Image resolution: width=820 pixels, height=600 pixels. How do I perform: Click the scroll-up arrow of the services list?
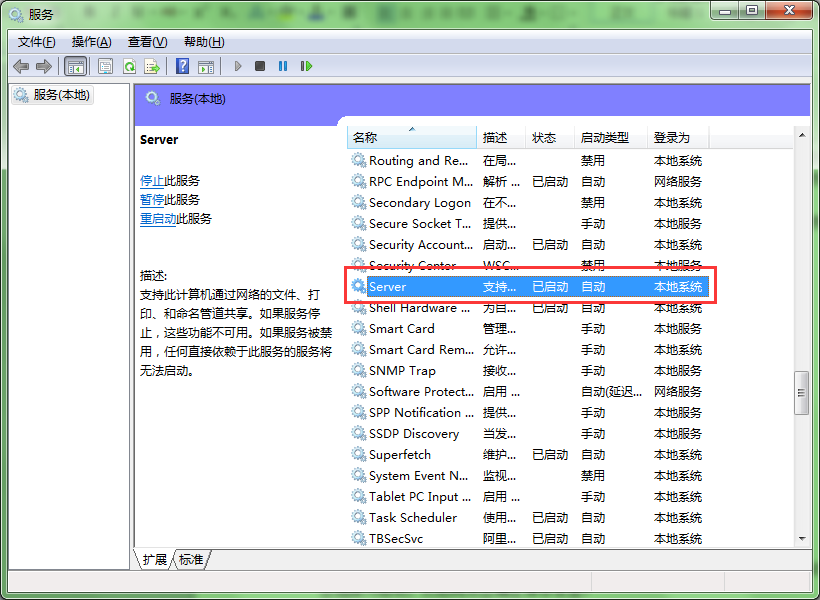point(802,135)
